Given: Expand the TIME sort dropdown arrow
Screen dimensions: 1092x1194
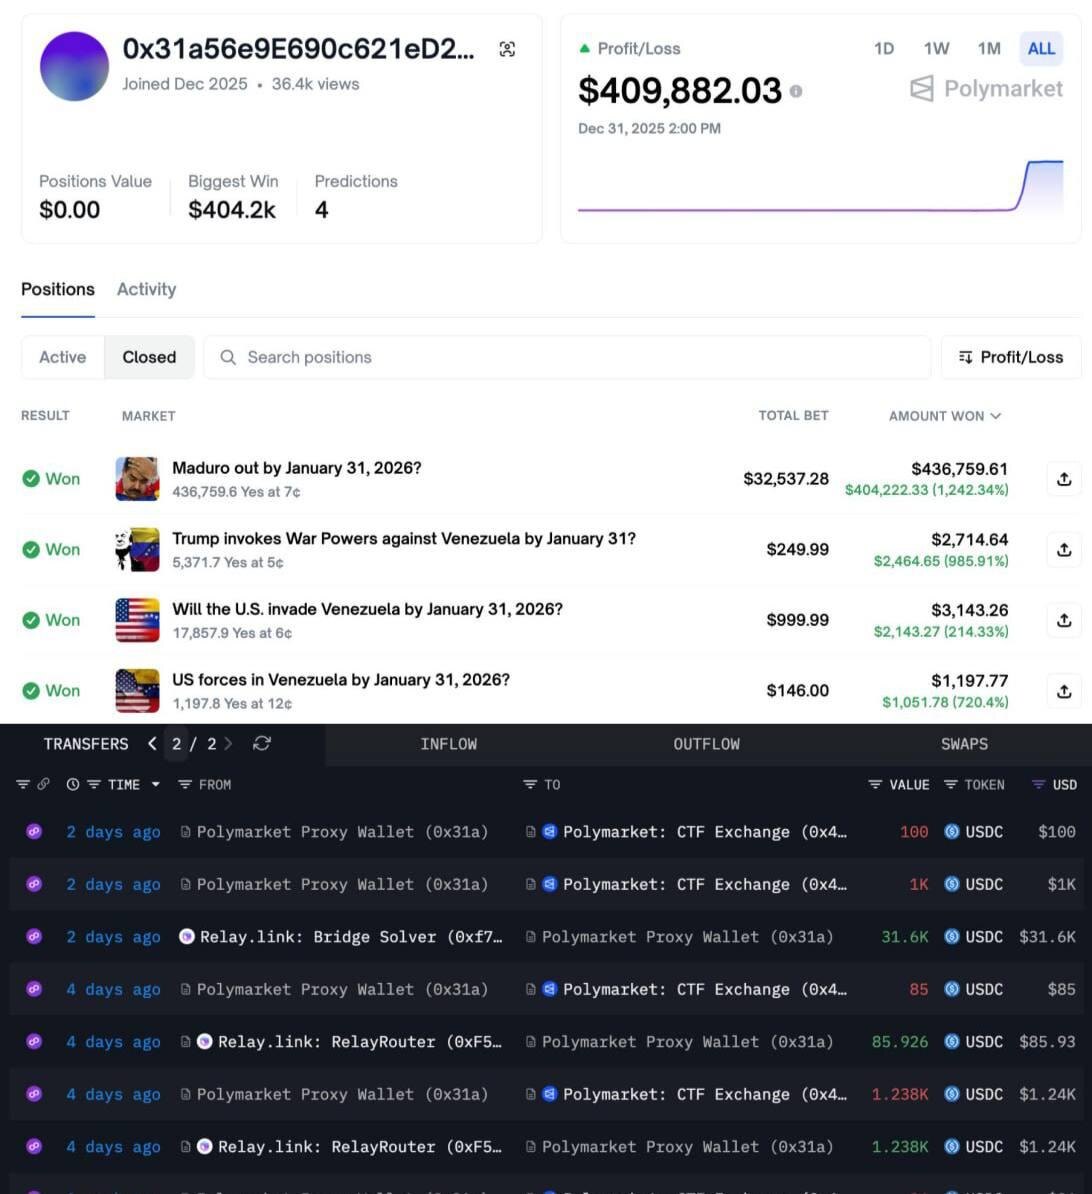Looking at the screenshot, I should pyautogui.click(x=155, y=784).
